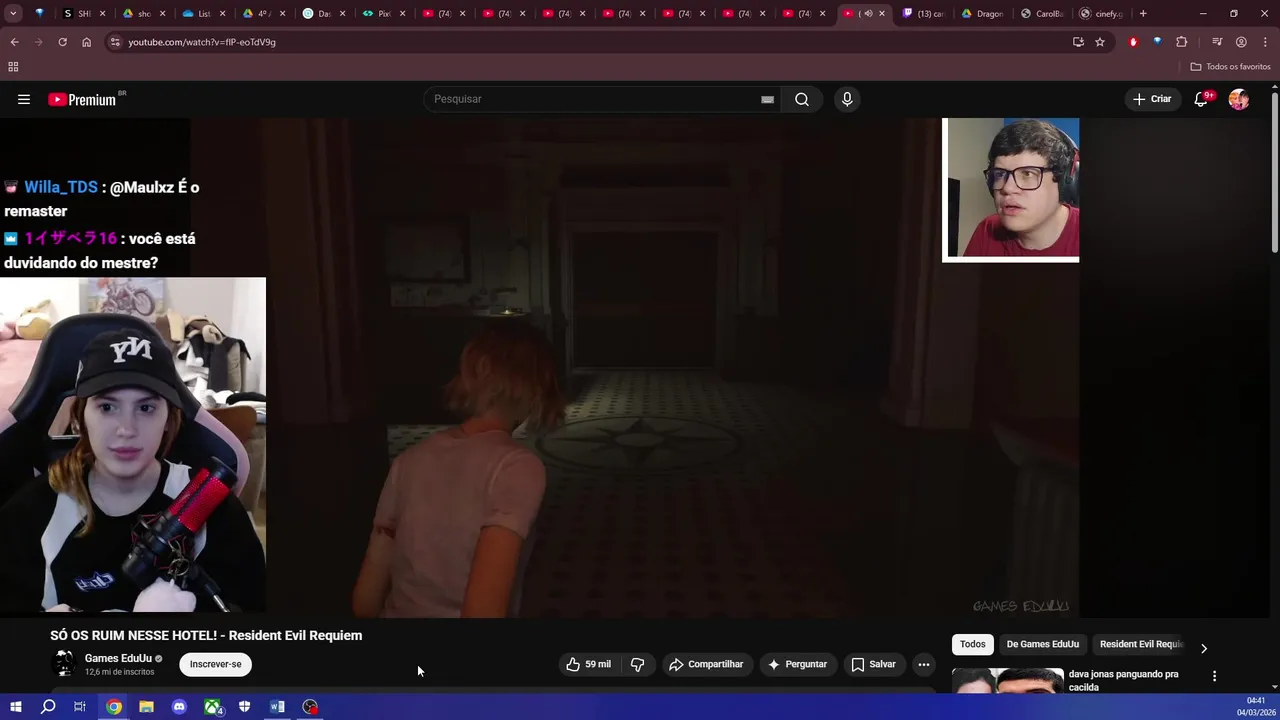Open Word from the taskbar
Screen dimensions: 1280x720
277,707
